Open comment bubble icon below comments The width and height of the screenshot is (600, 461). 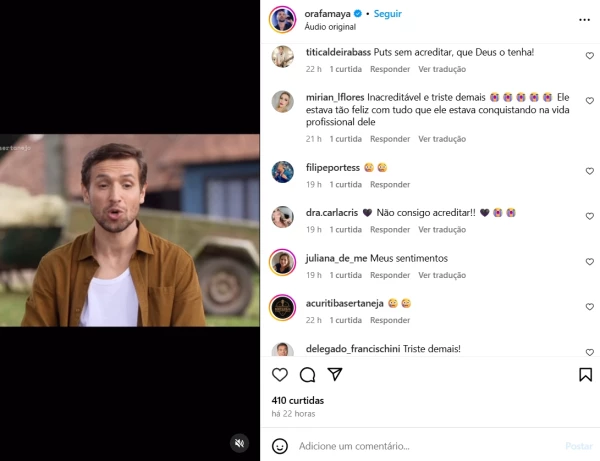click(x=308, y=374)
